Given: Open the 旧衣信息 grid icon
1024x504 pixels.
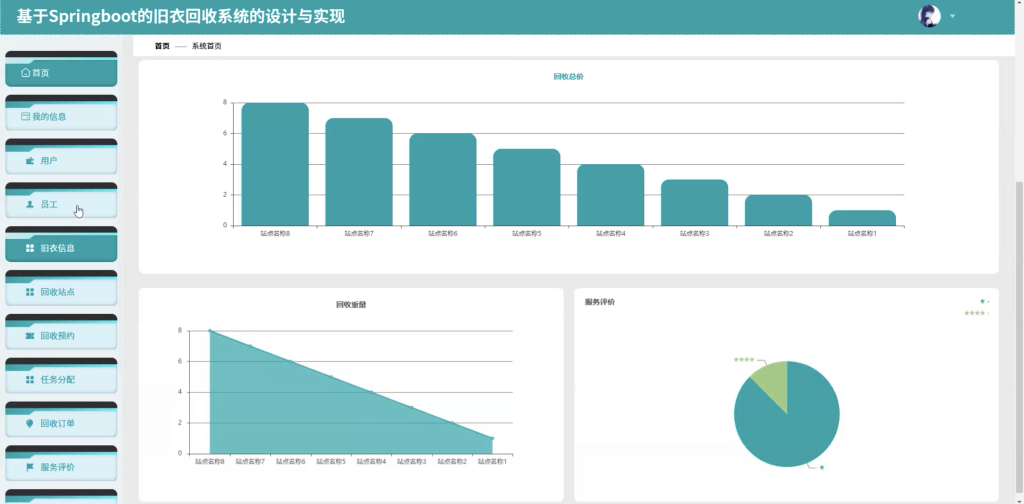Looking at the screenshot, I should coord(29,248).
